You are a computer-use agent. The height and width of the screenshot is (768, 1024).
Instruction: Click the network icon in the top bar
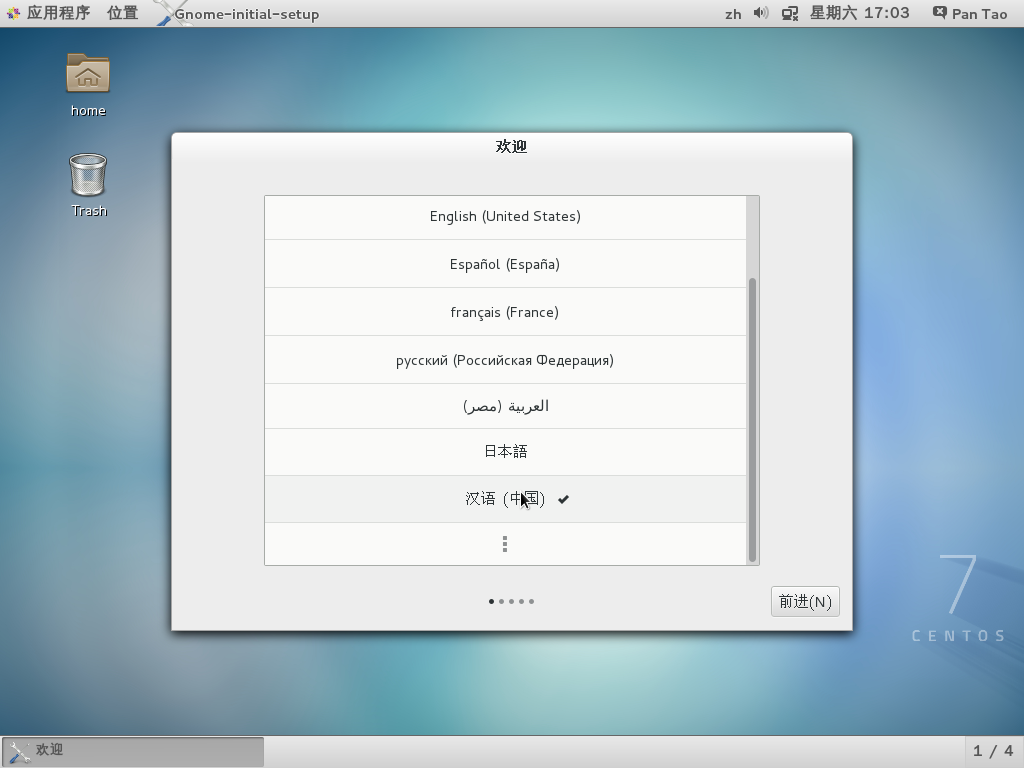point(789,13)
